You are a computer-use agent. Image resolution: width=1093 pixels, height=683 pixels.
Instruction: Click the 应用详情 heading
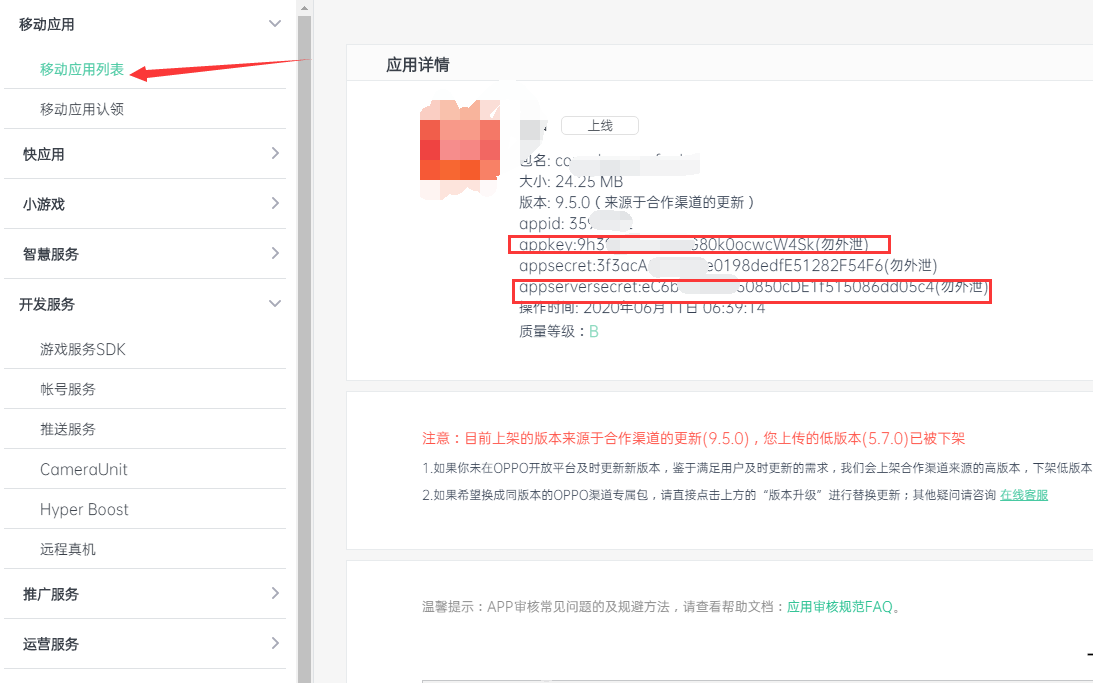pyautogui.click(x=418, y=65)
